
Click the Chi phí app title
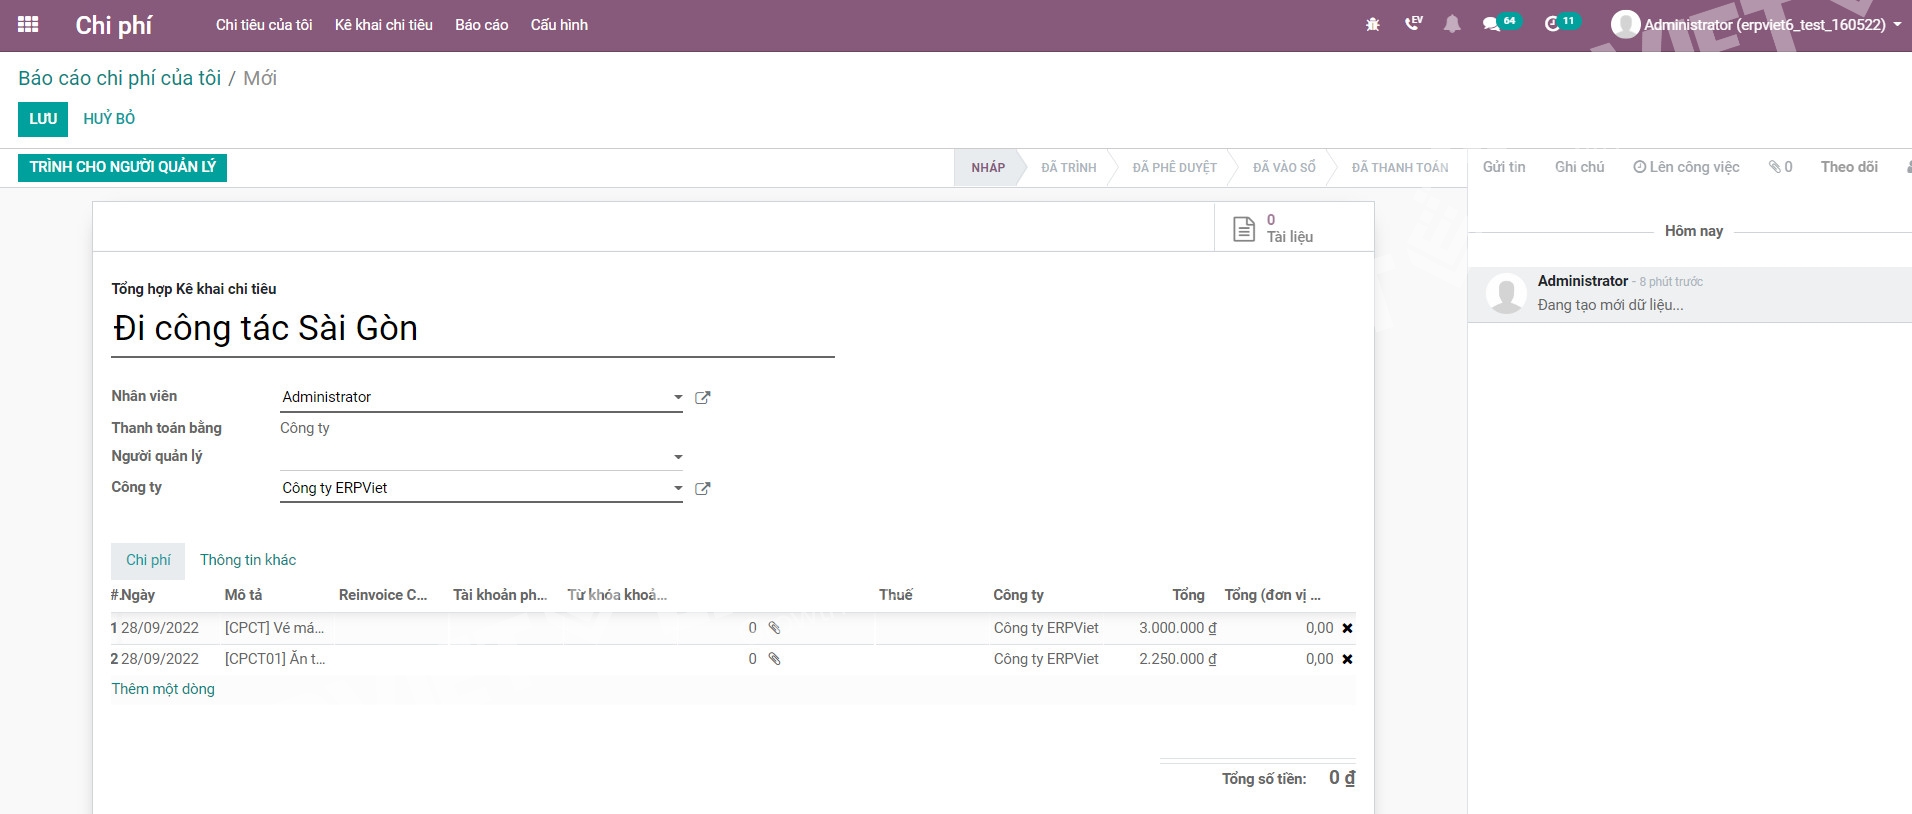[x=113, y=25]
